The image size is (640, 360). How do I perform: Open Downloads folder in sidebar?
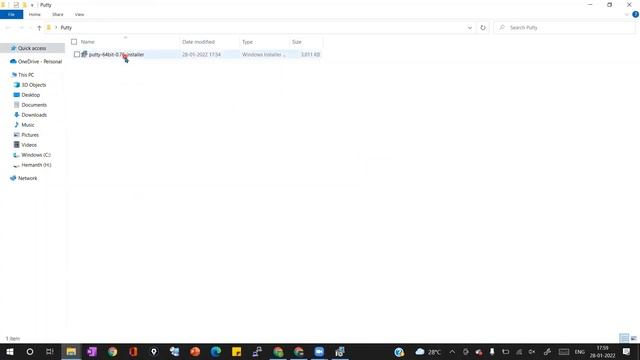[34, 115]
